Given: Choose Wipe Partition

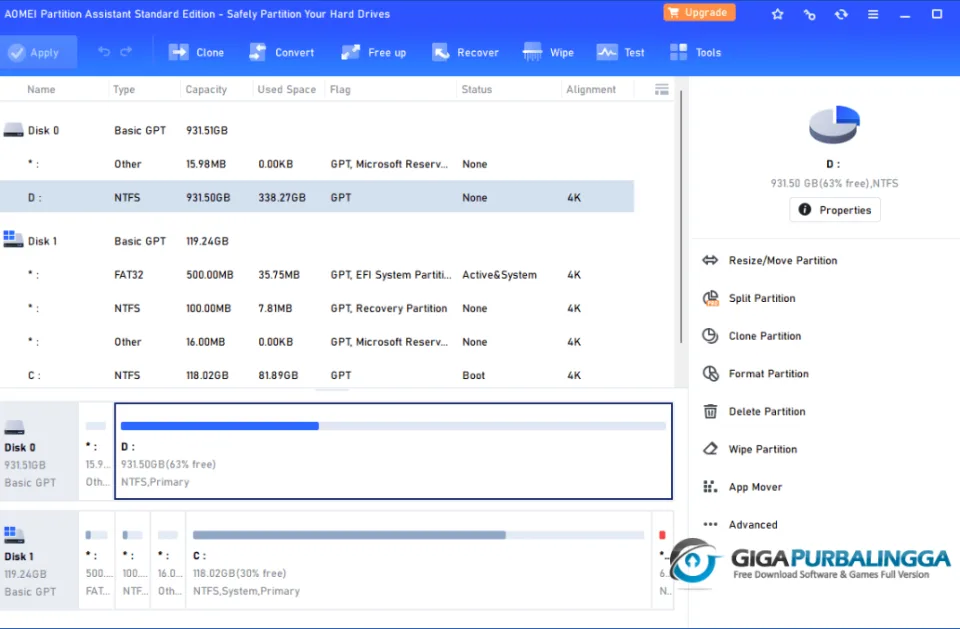Looking at the screenshot, I should 763,449.
